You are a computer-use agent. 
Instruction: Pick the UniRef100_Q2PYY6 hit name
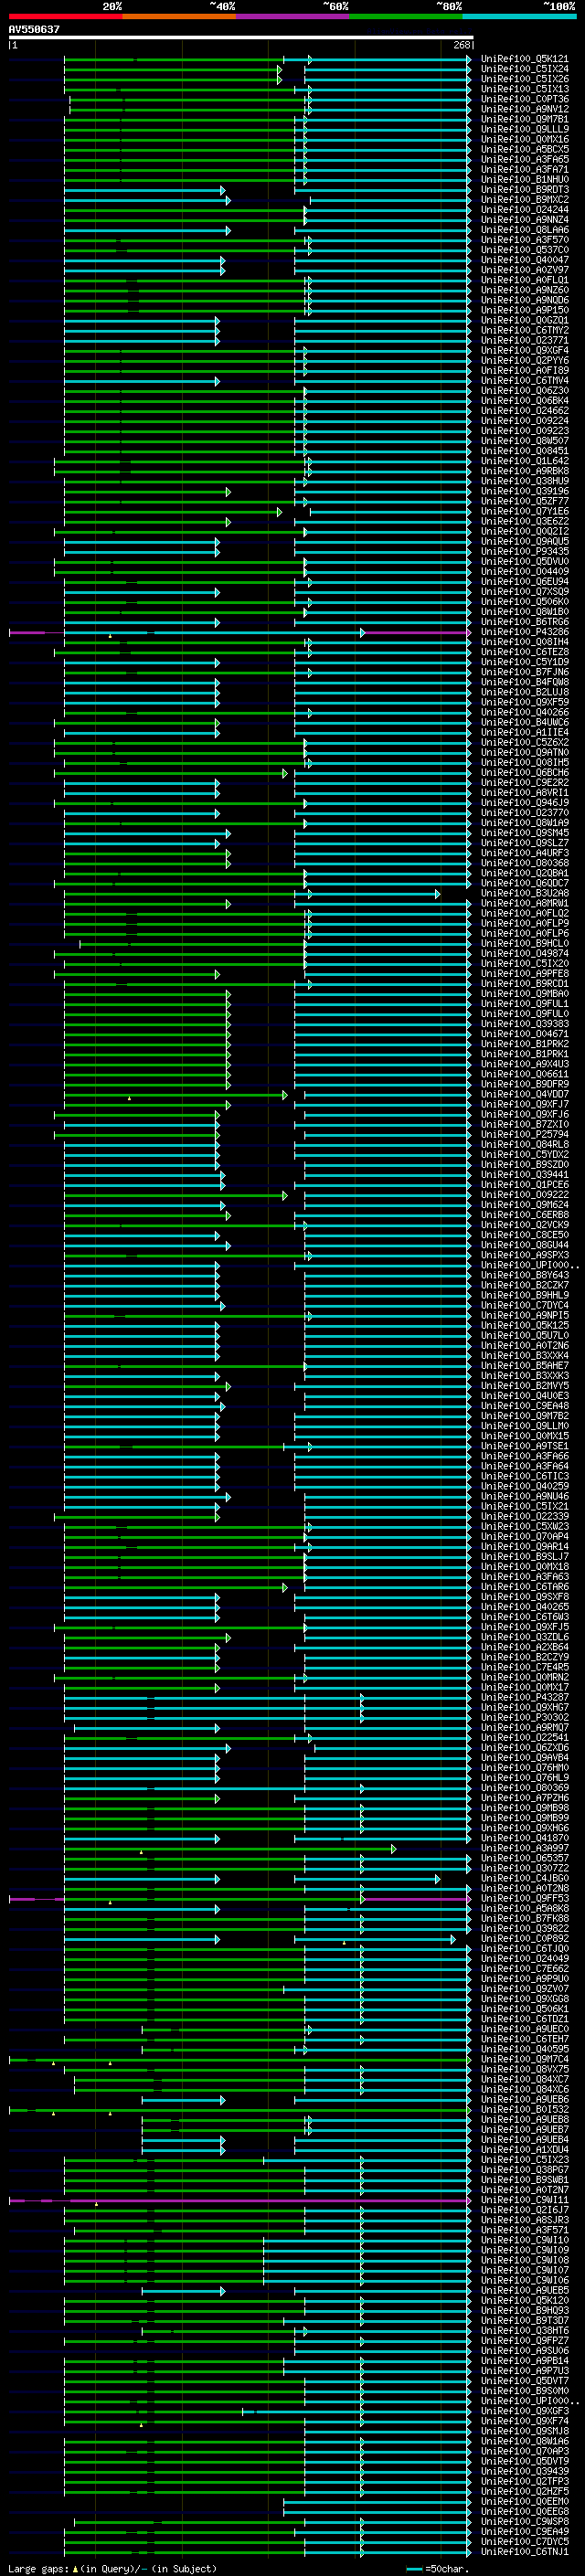pos(524,360)
